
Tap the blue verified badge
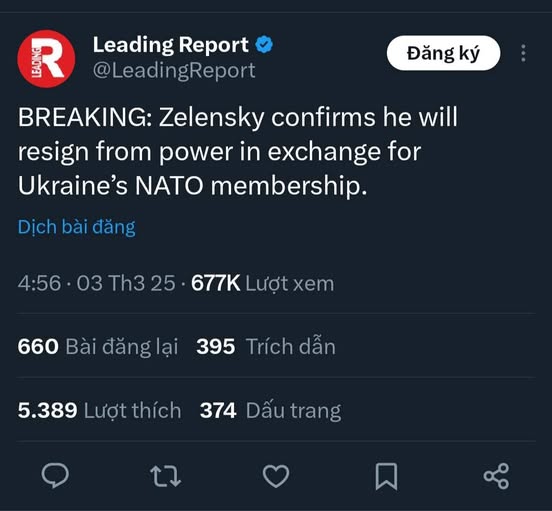point(264,44)
